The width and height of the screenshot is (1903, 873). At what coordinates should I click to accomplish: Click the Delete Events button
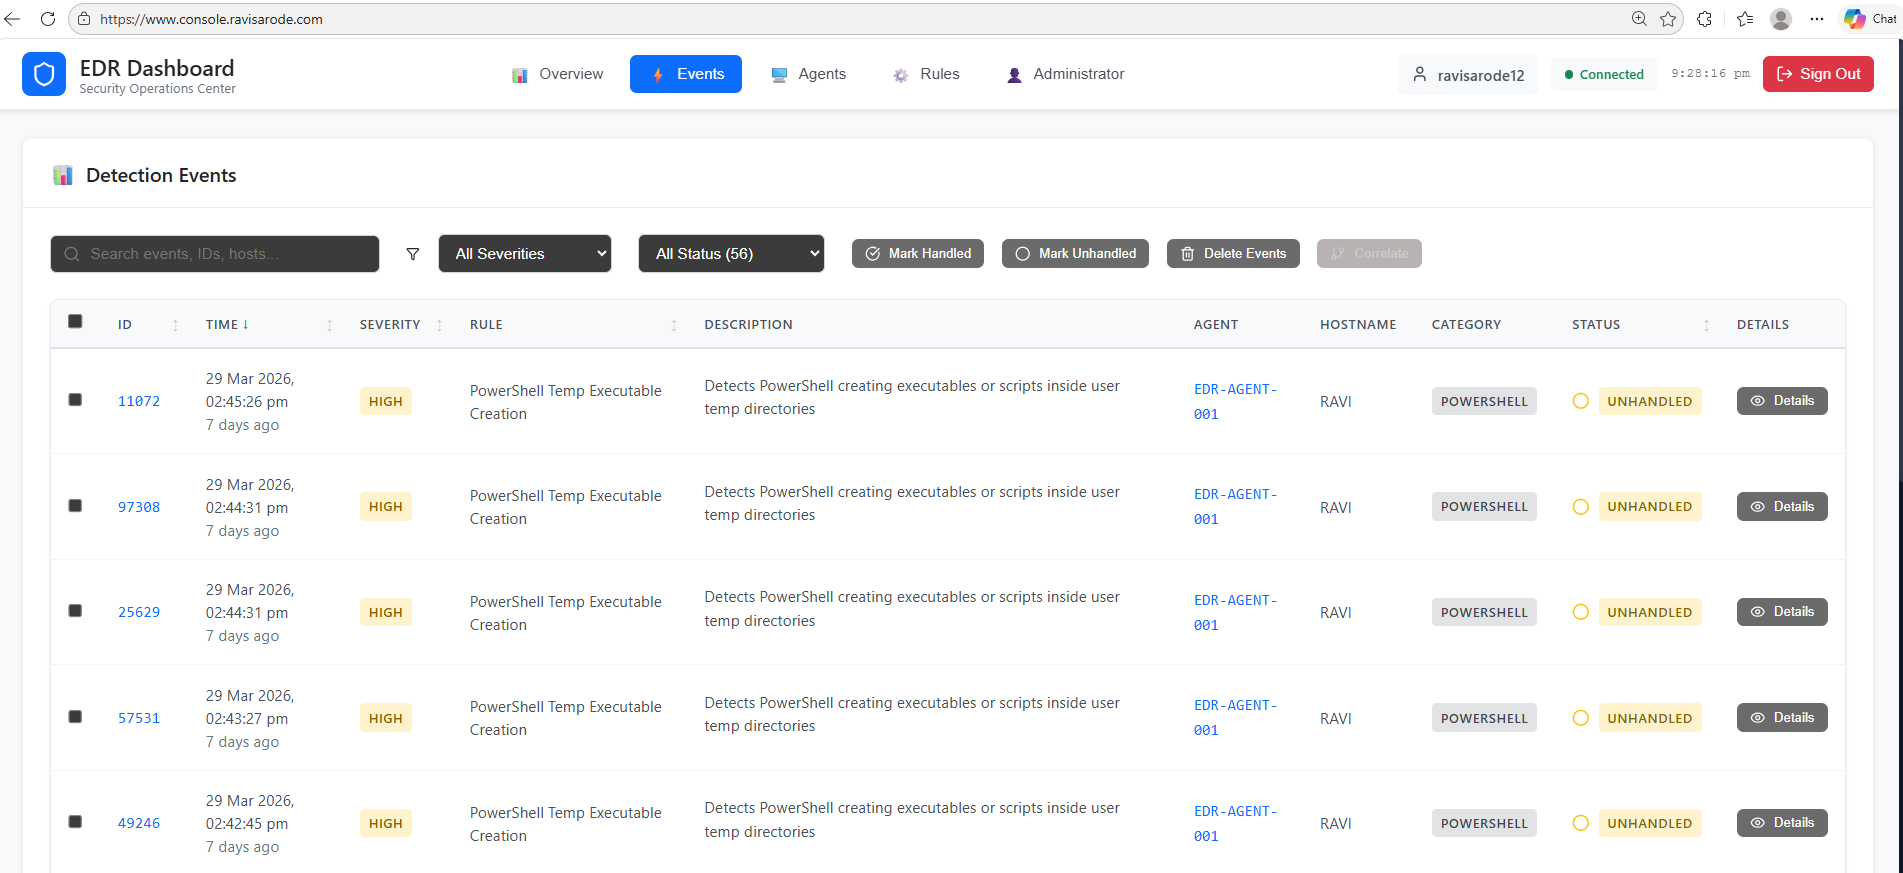[x=1233, y=254]
